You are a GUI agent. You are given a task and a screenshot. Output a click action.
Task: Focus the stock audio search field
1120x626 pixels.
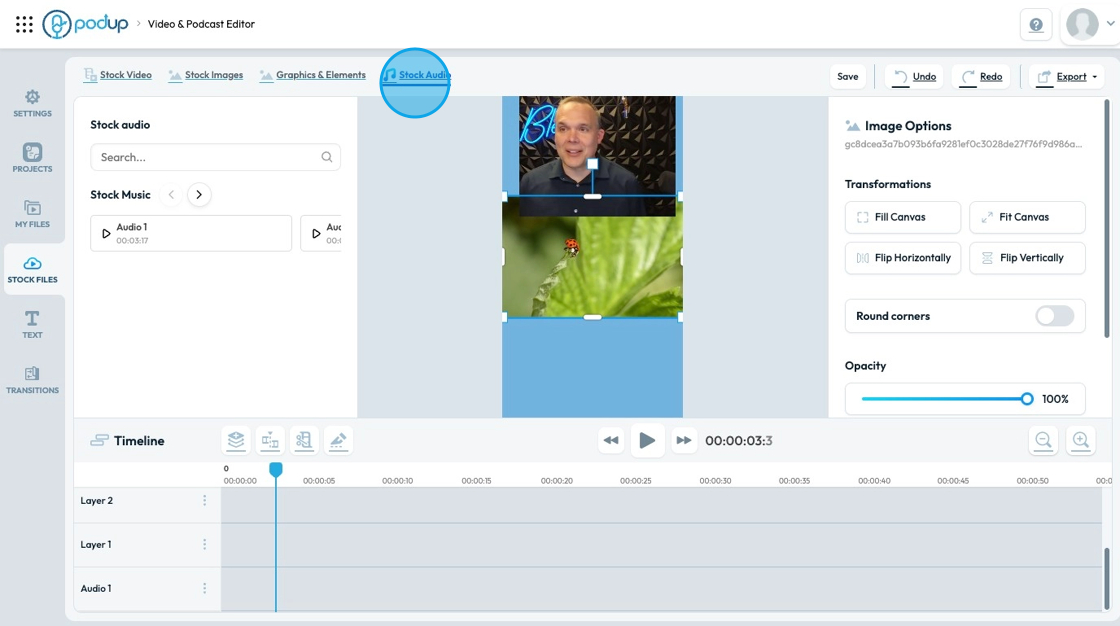click(215, 157)
